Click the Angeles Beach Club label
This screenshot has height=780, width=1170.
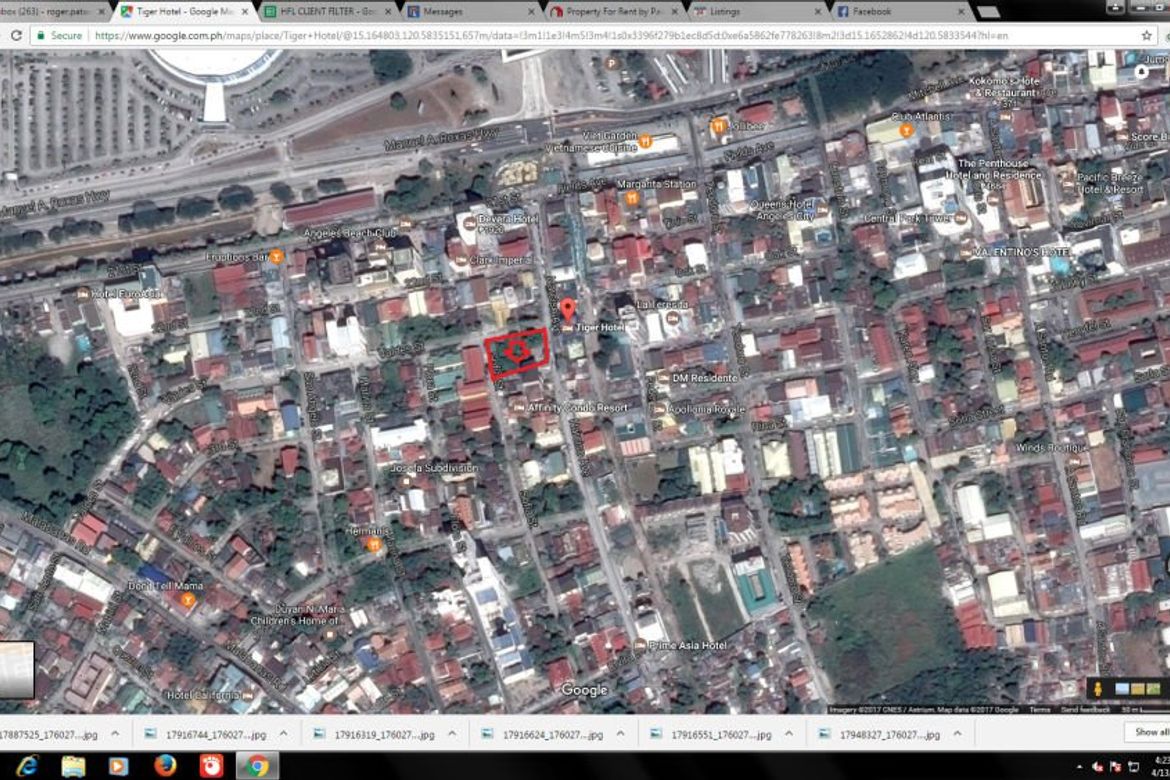(349, 233)
